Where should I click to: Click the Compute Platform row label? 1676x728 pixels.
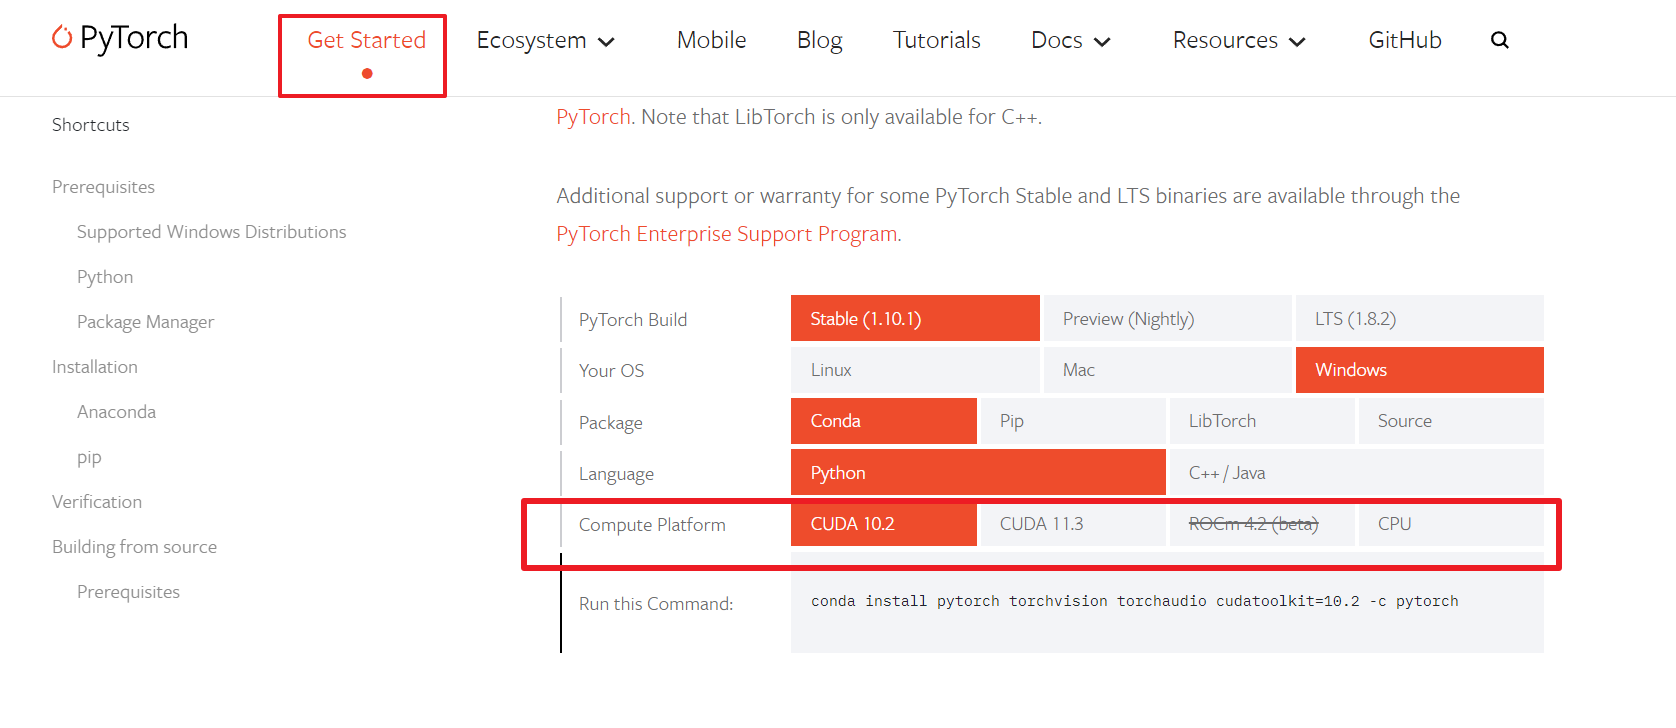click(x=652, y=525)
